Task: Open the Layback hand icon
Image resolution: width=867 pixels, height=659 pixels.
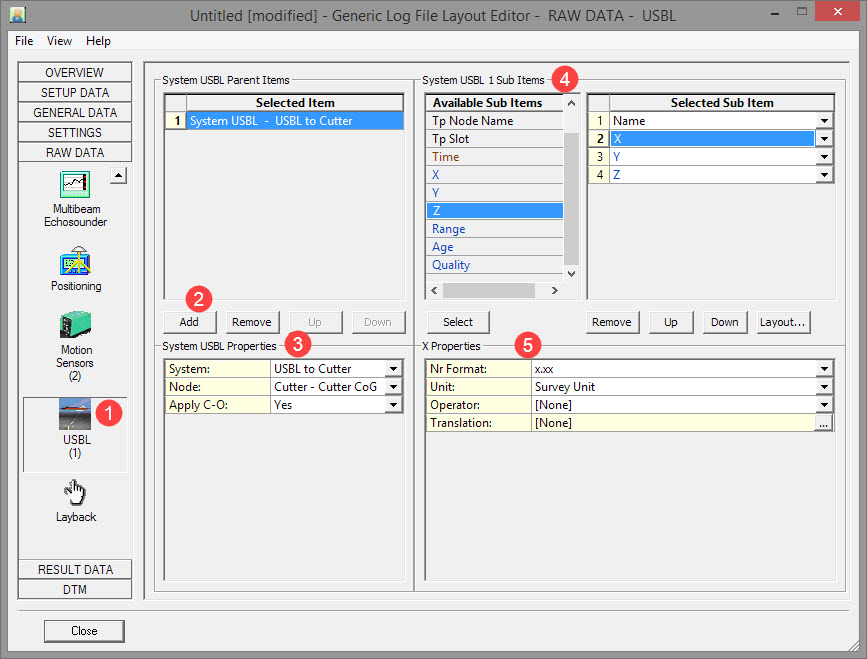Action: 76,492
